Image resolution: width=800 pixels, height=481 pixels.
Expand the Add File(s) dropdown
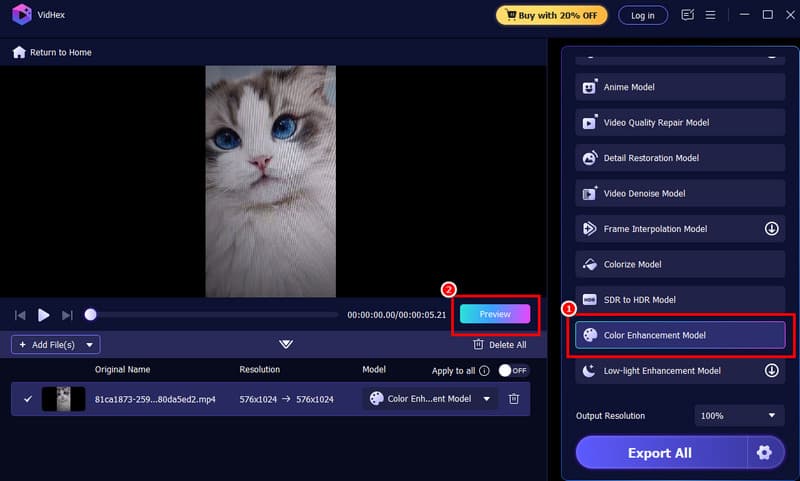tap(91, 345)
